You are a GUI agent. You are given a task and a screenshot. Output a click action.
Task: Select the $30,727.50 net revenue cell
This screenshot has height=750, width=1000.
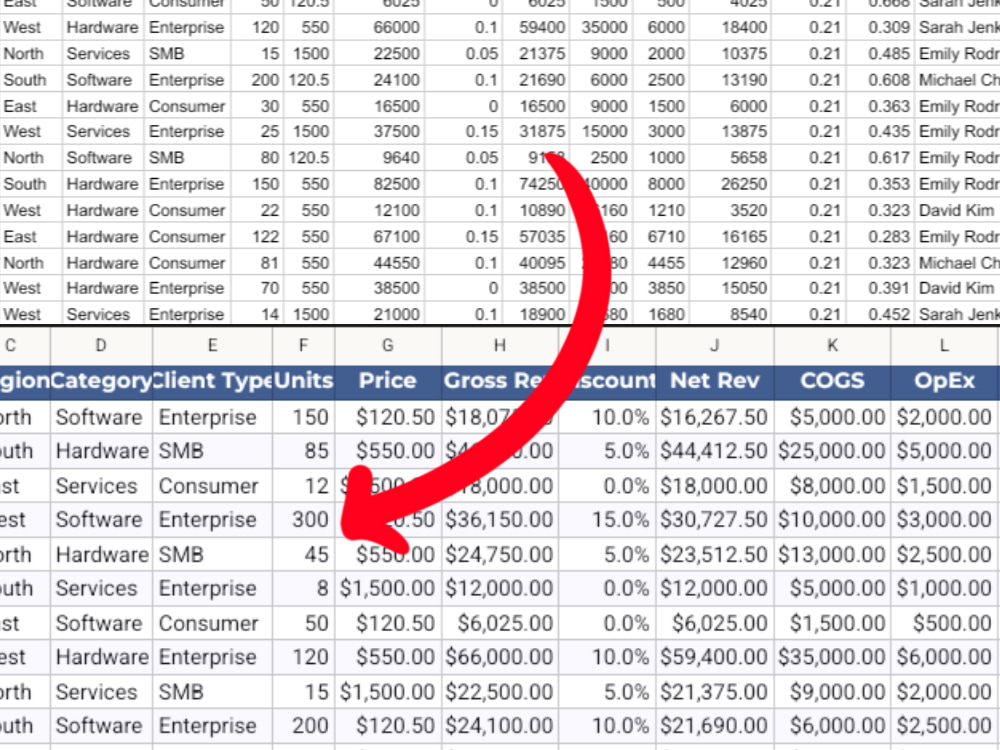(x=714, y=520)
